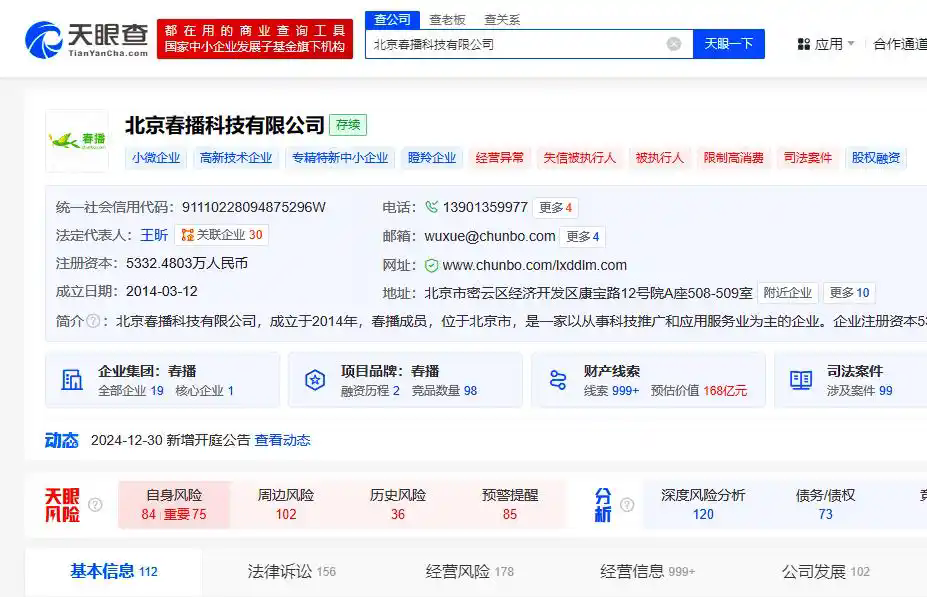Click 预估价值 168亿元 link

699,391
